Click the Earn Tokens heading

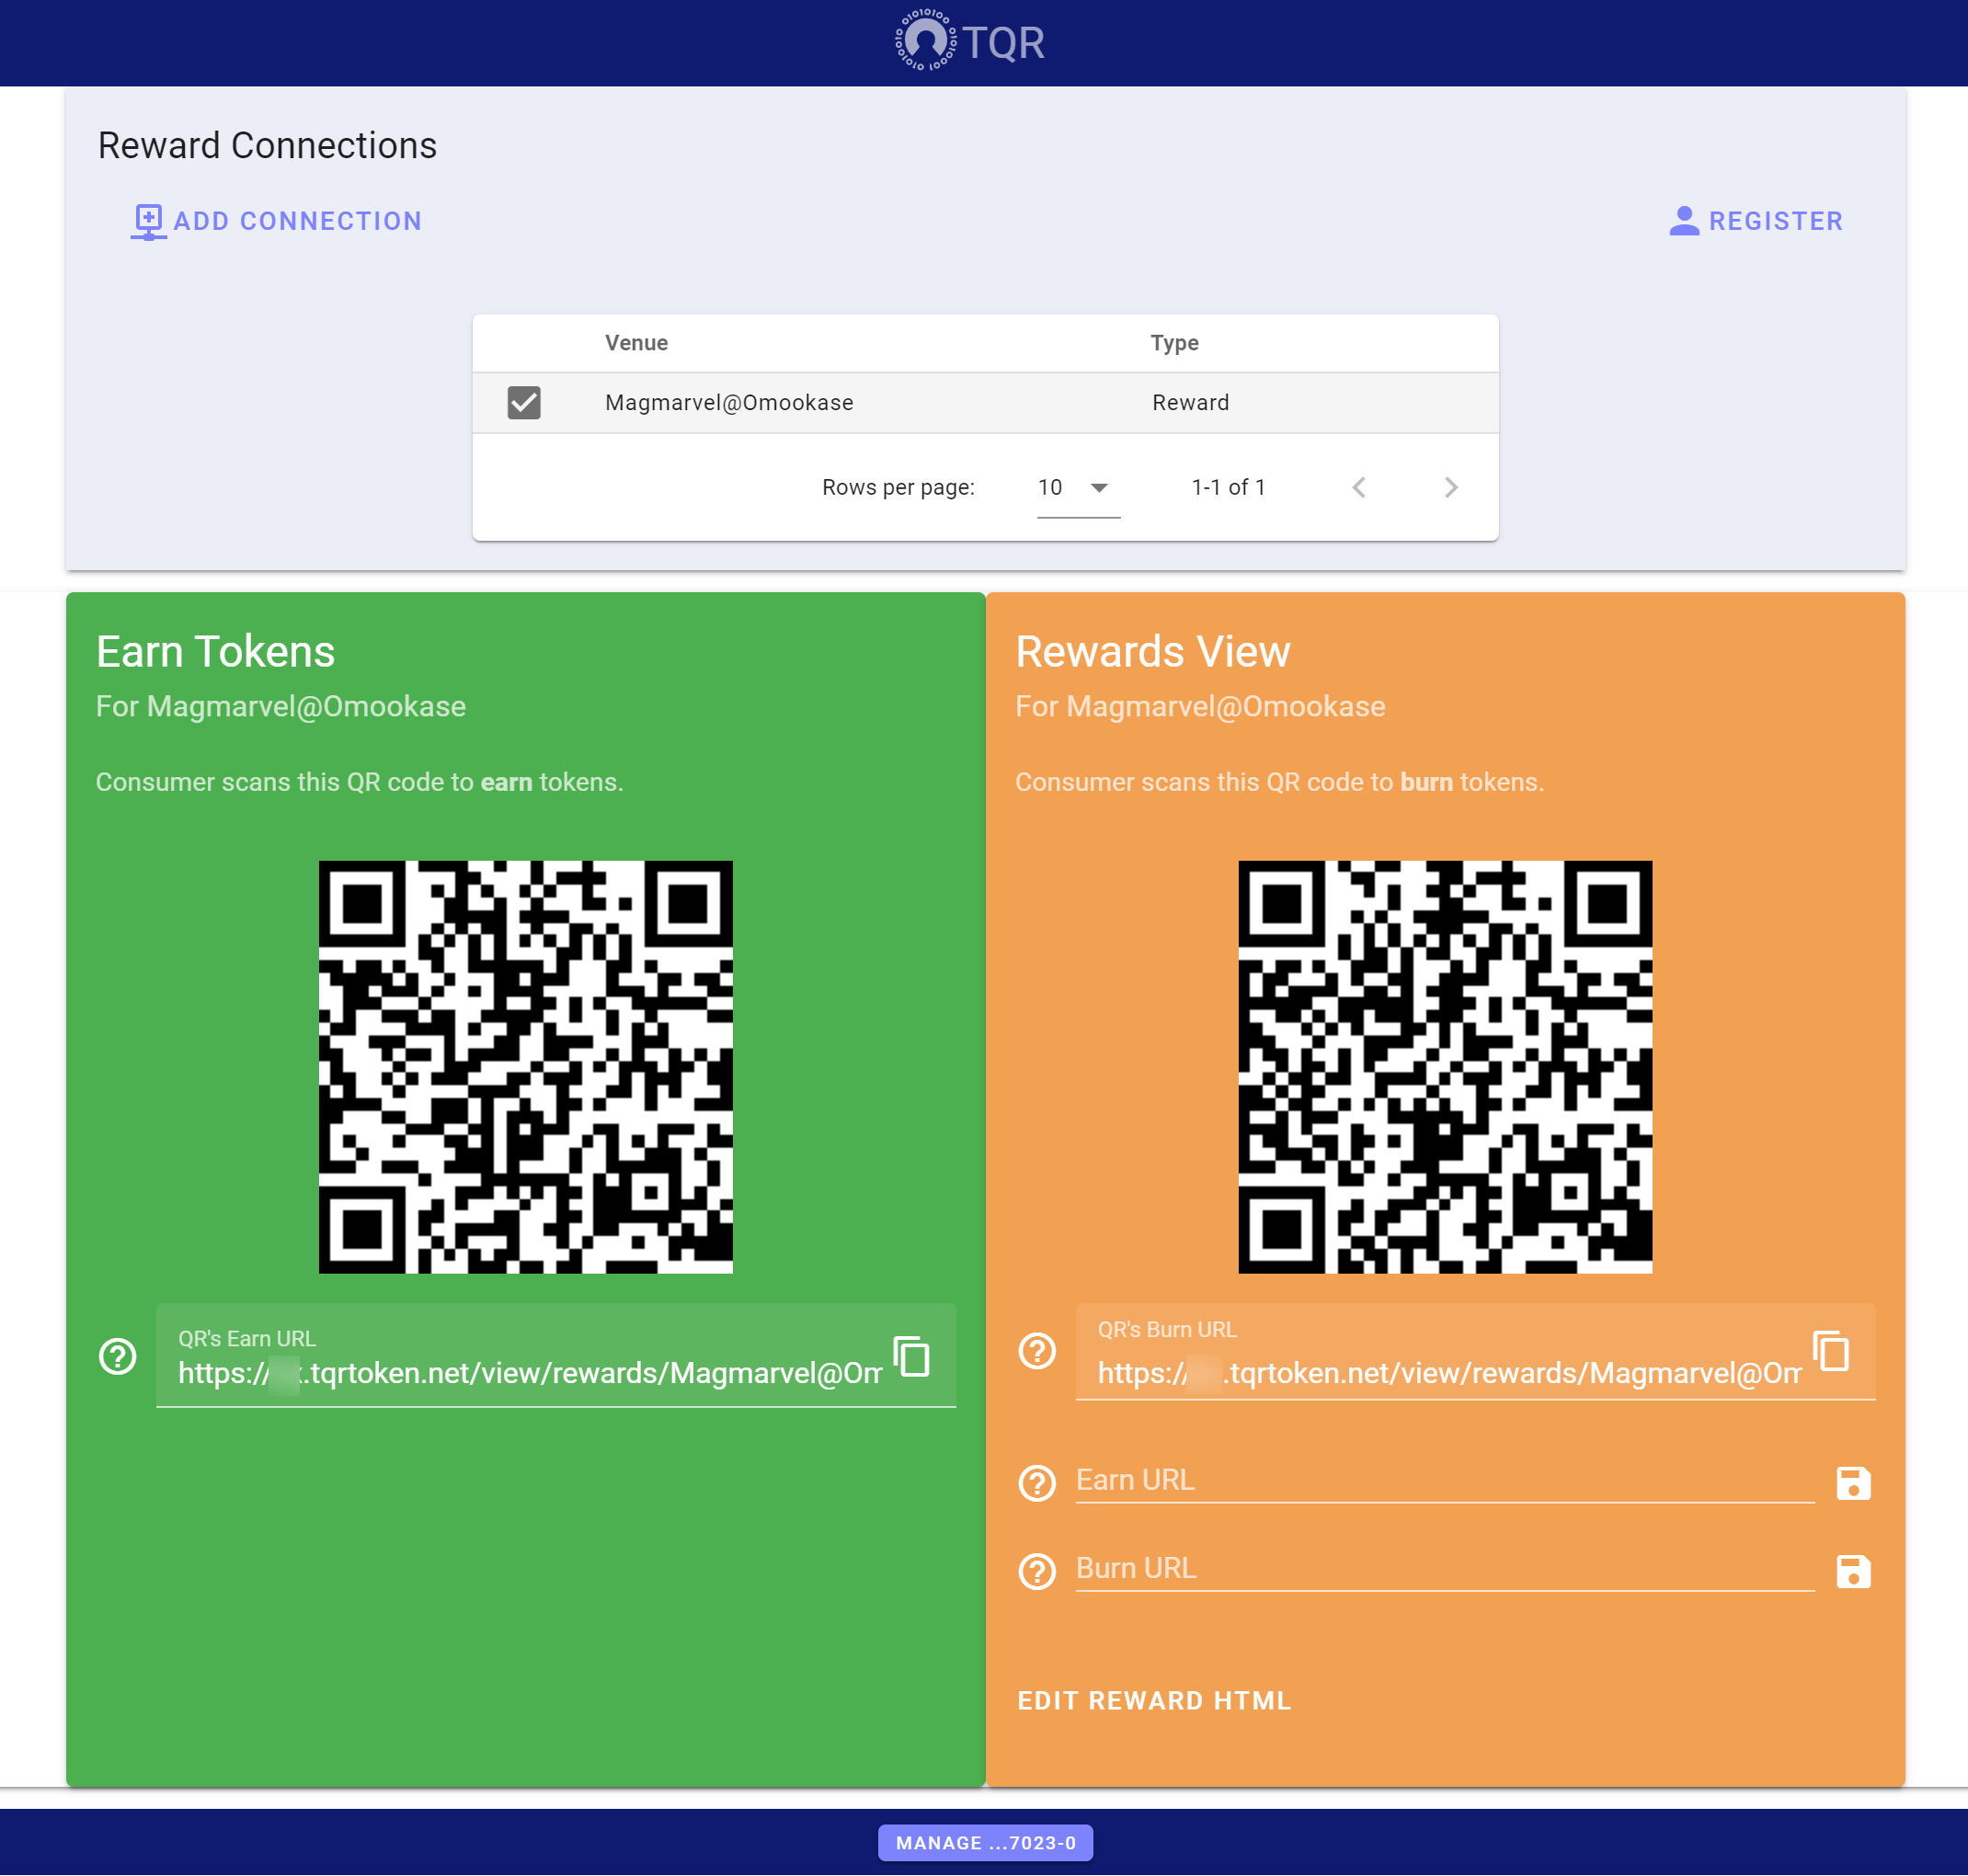point(215,651)
